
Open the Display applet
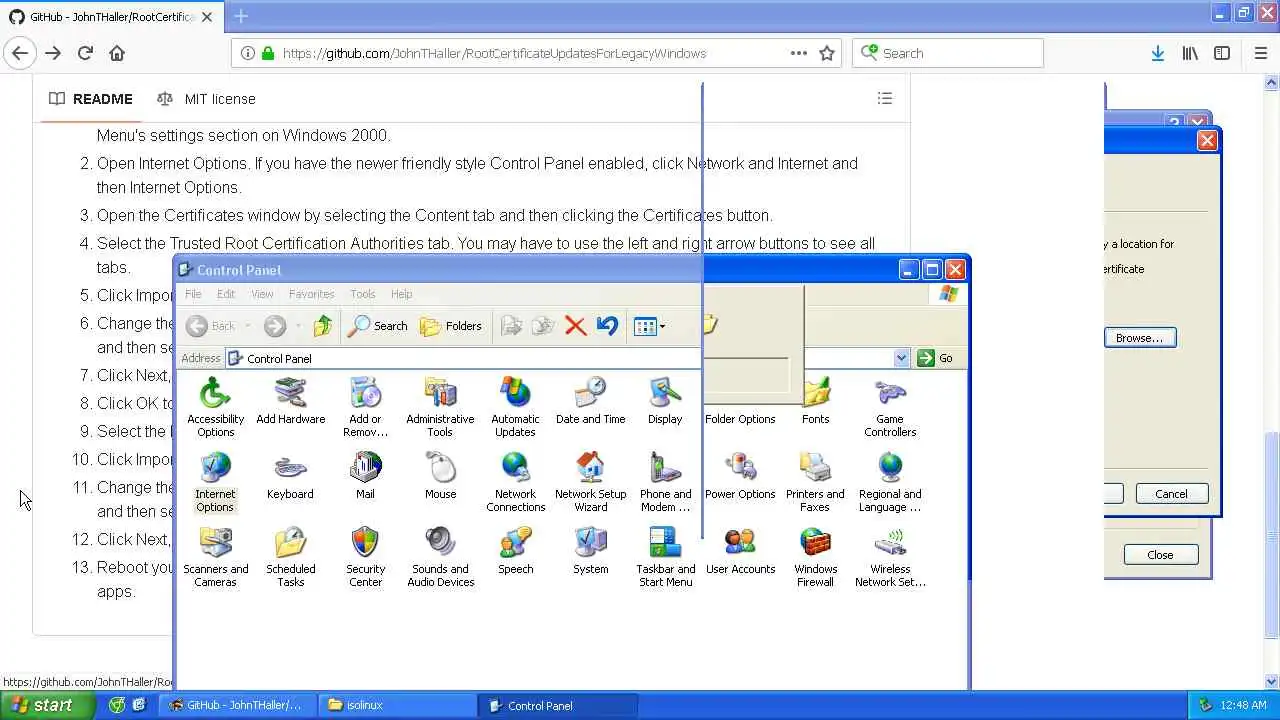tap(665, 401)
